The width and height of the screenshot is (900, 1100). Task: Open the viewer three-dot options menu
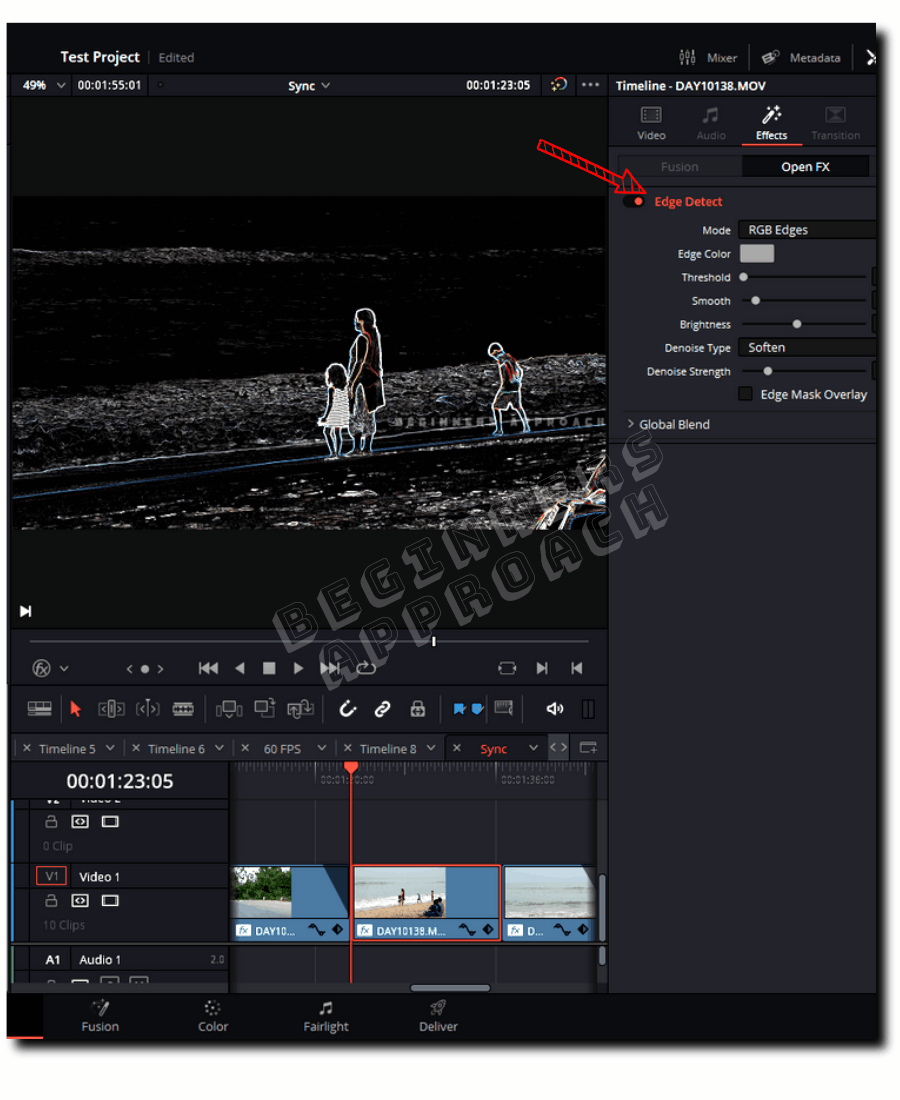591,85
